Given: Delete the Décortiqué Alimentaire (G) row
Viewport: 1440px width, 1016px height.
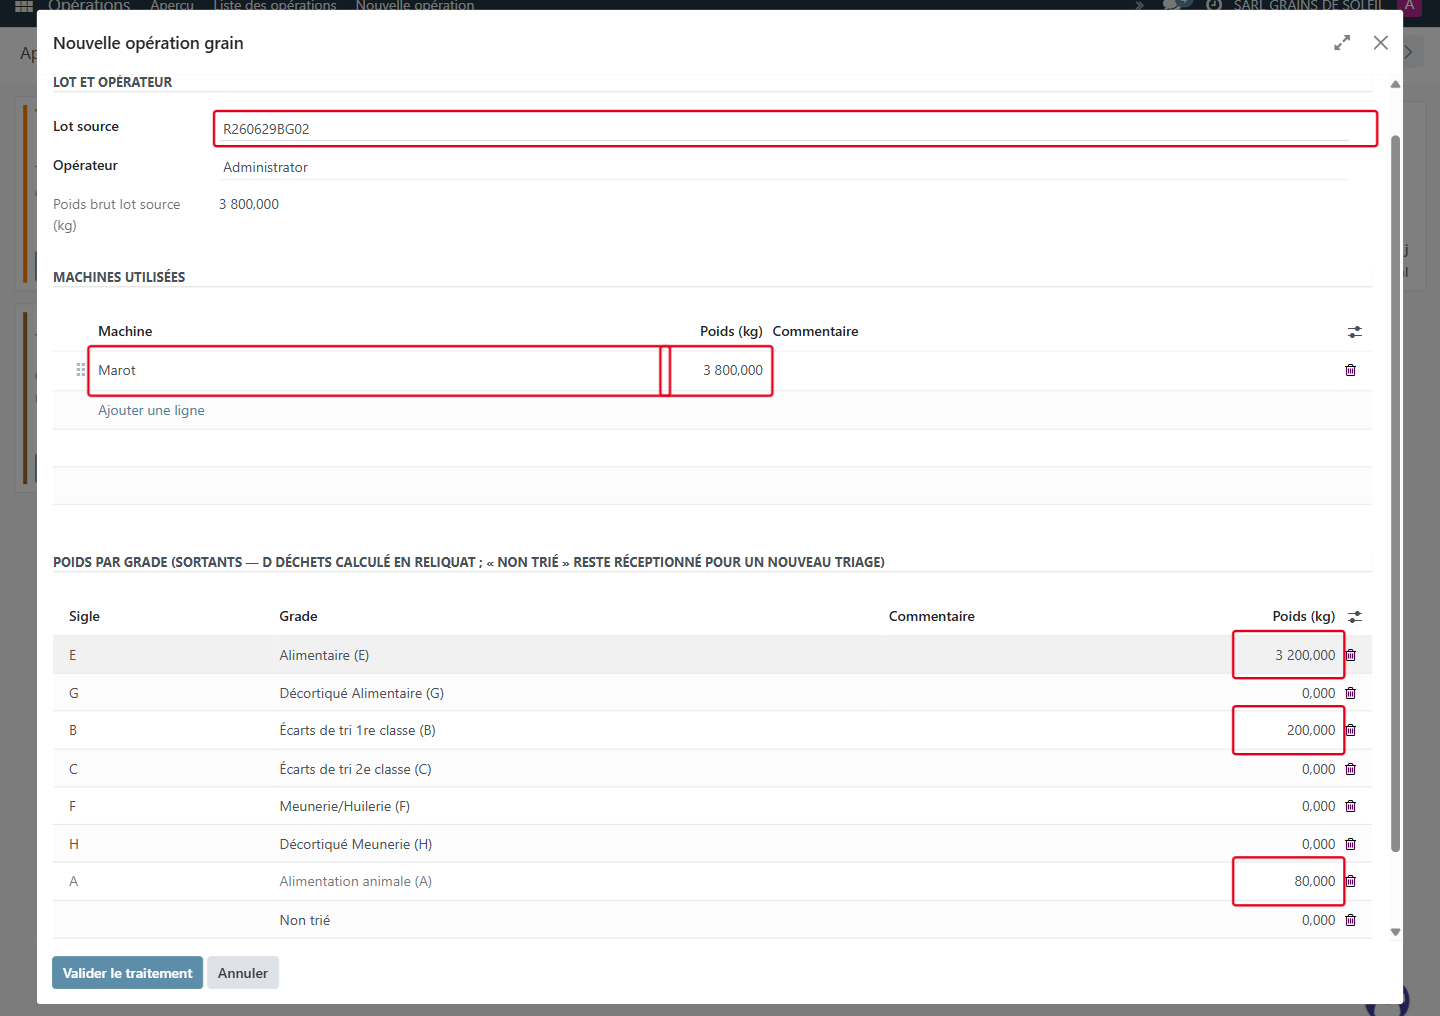Looking at the screenshot, I should (1351, 693).
